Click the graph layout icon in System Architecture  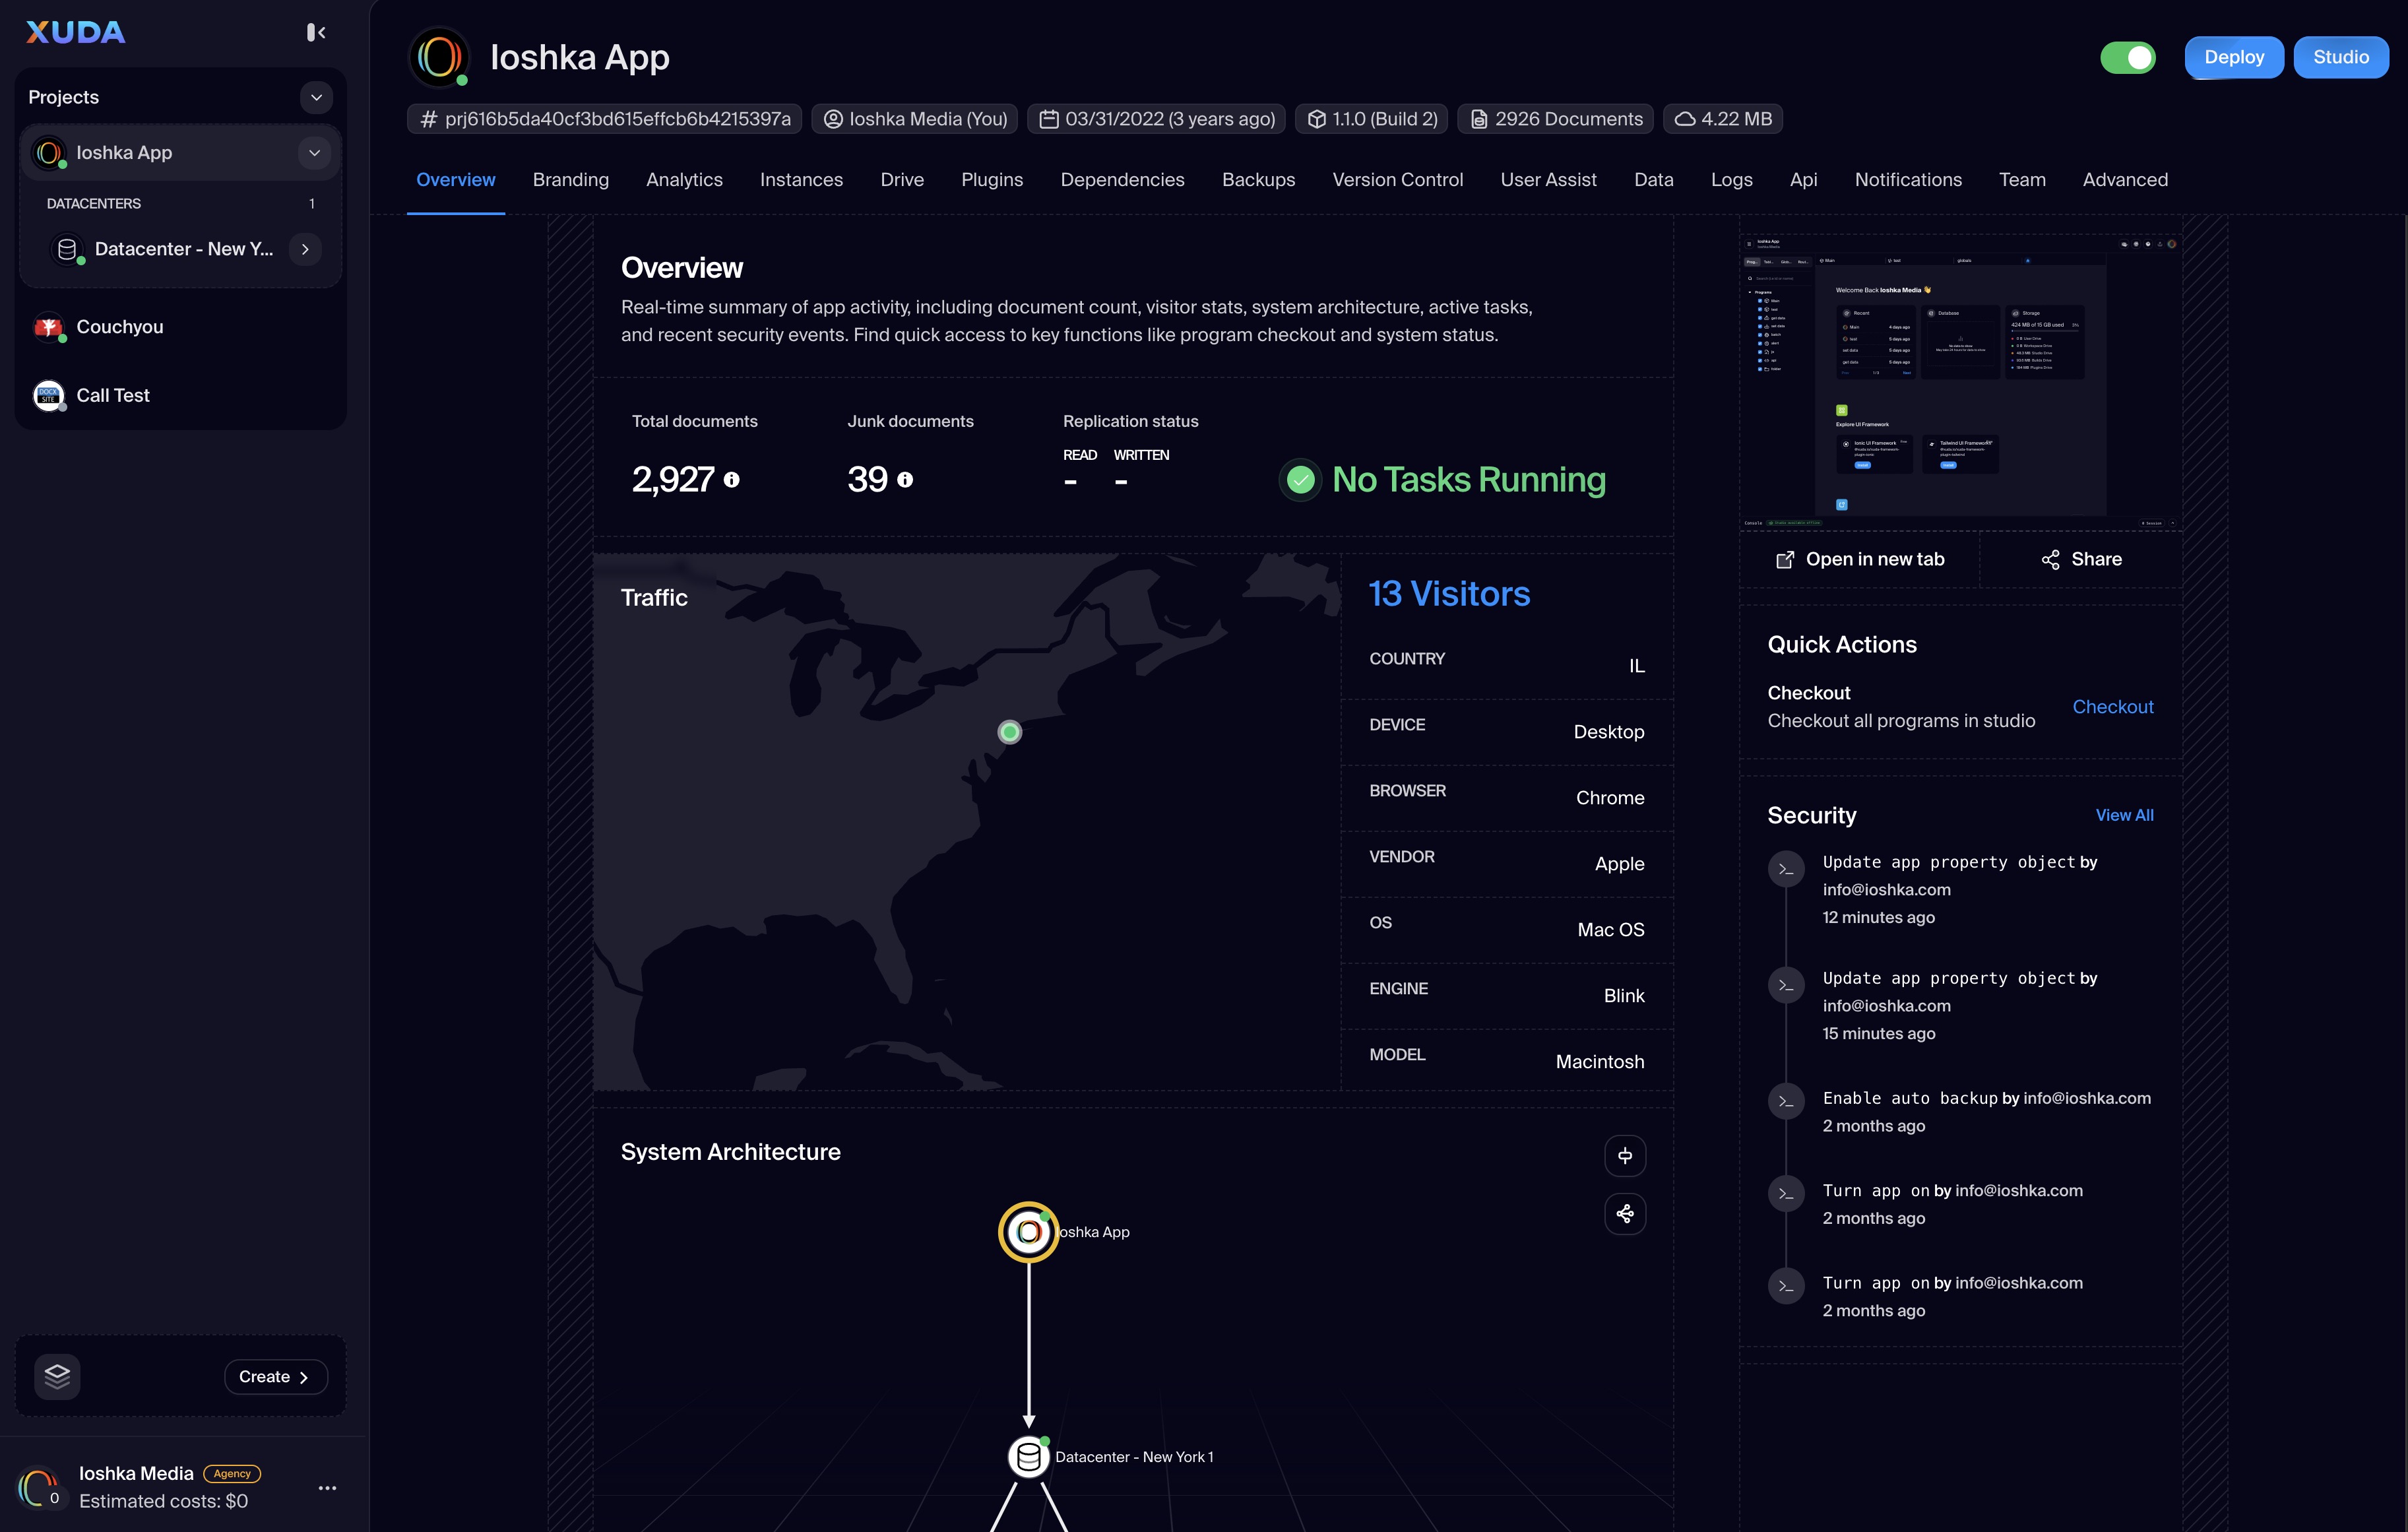pyautogui.click(x=1625, y=1214)
